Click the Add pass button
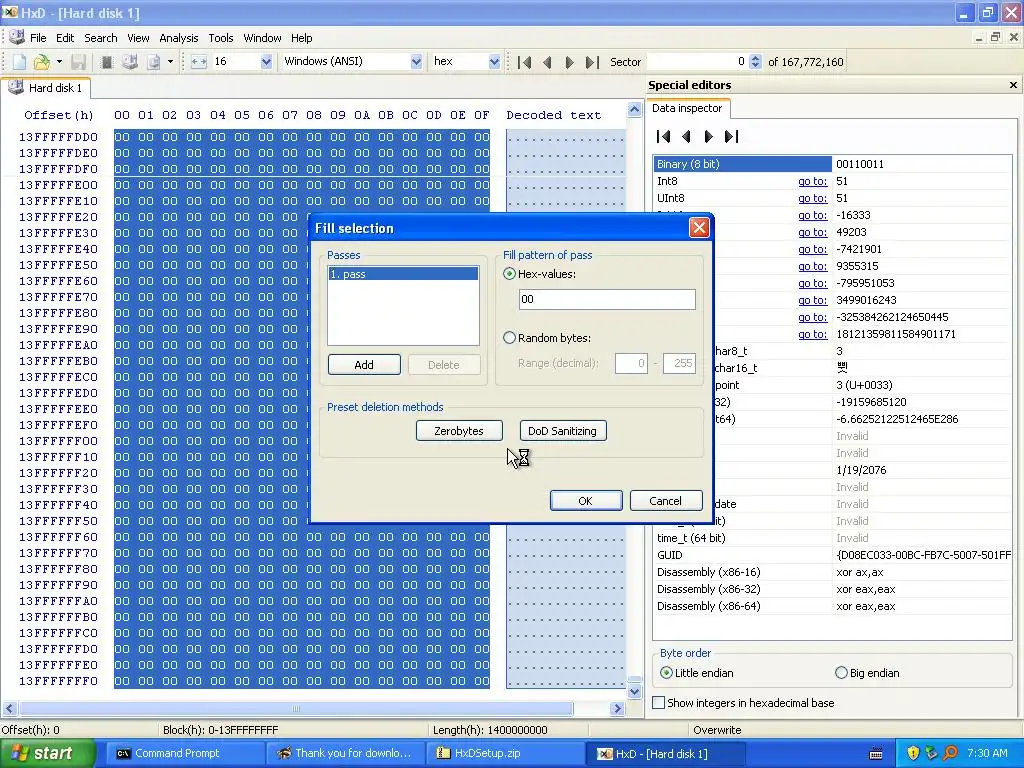1024x768 pixels. coord(364,364)
